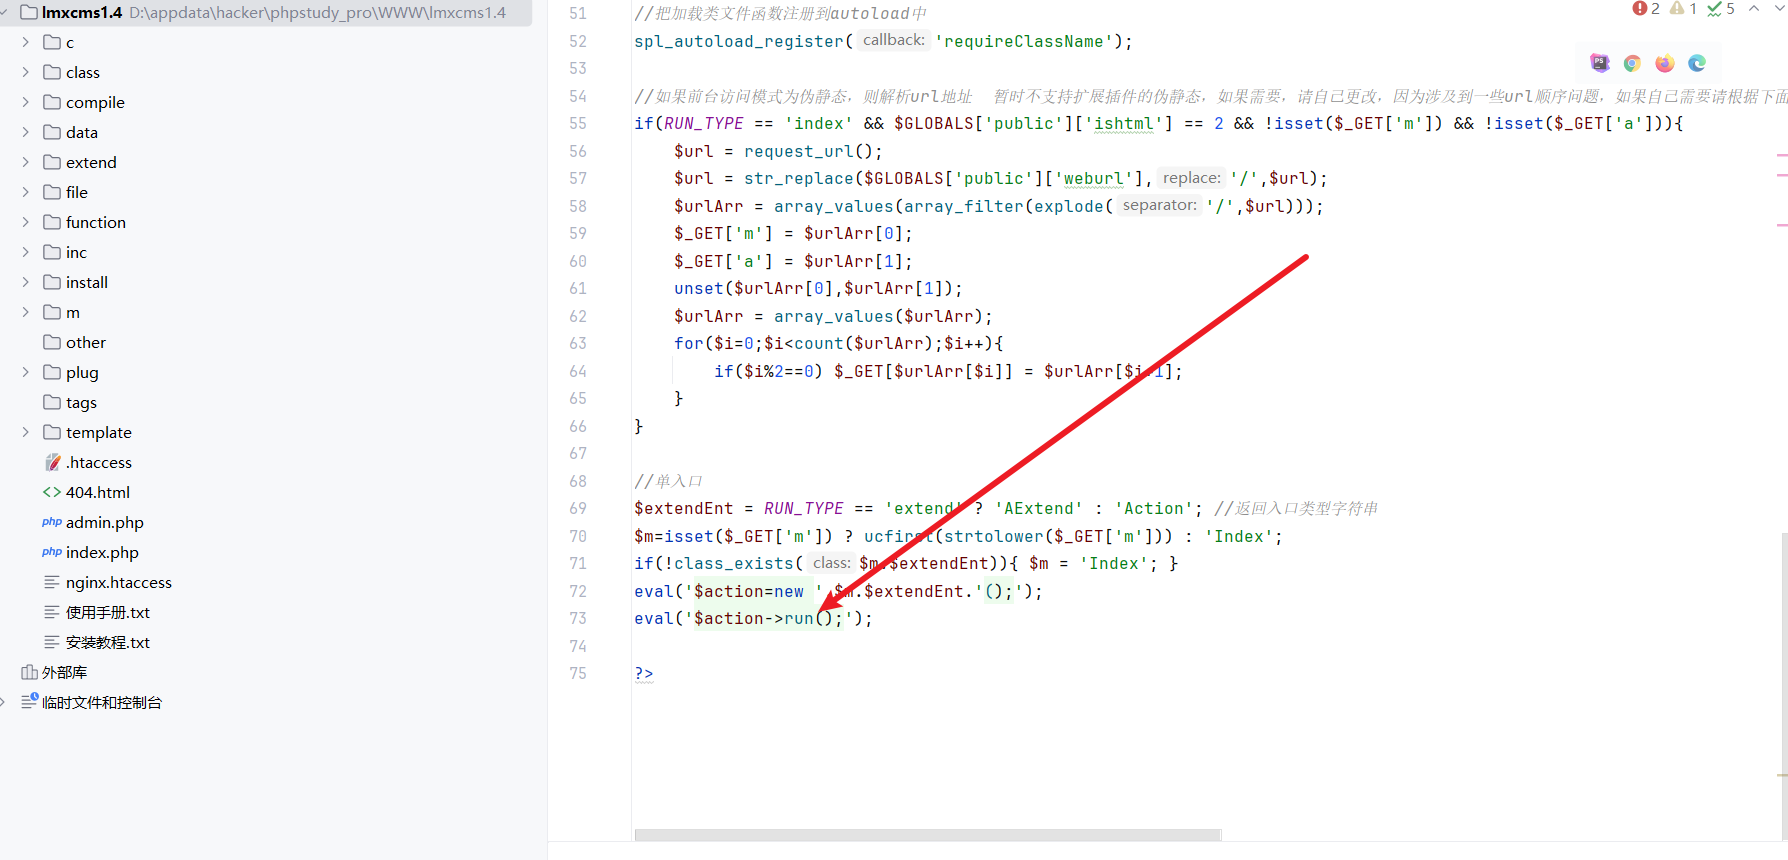The width and height of the screenshot is (1788, 860).
Task: Open admin.php in the project tree
Action: (x=104, y=522)
